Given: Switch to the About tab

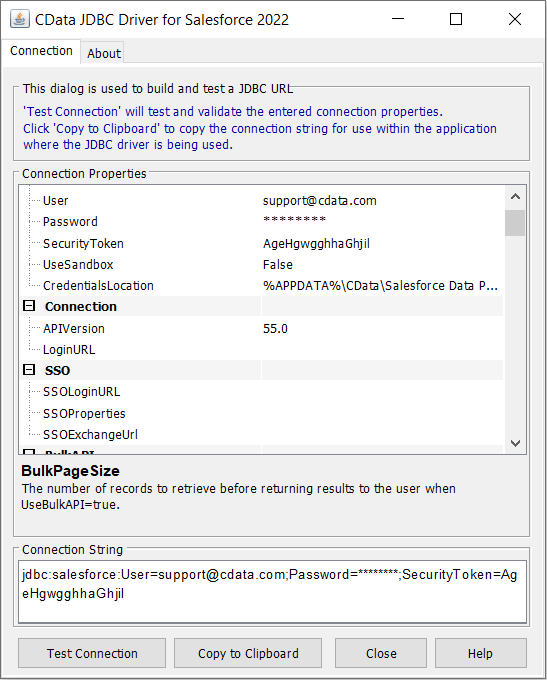Looking at the screenshot, I should [104, 53].
